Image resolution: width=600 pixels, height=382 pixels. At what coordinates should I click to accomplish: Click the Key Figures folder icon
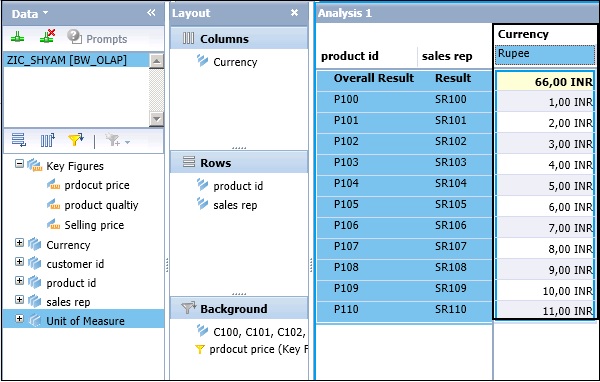tap(34, 165)
